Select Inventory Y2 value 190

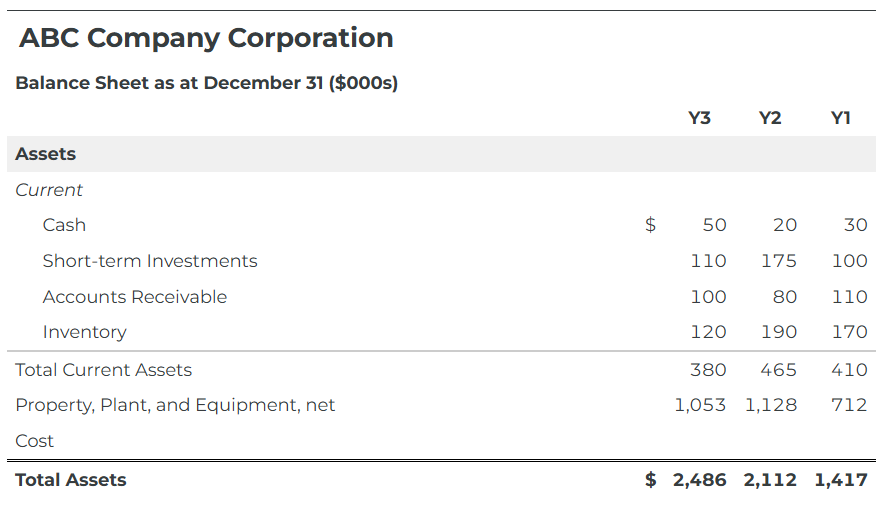coord(778,332)
